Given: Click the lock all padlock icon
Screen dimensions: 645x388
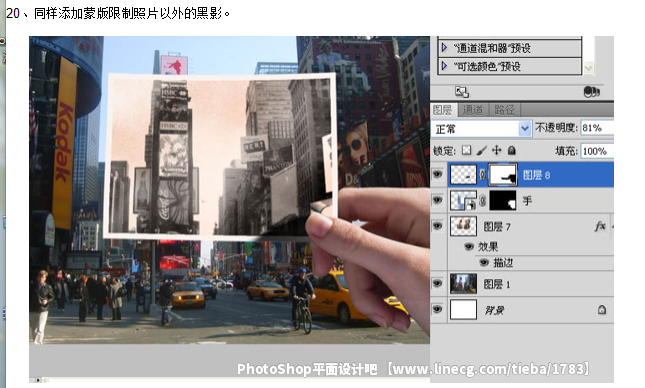Looking at the screenshot, I should tap(511, 151).
